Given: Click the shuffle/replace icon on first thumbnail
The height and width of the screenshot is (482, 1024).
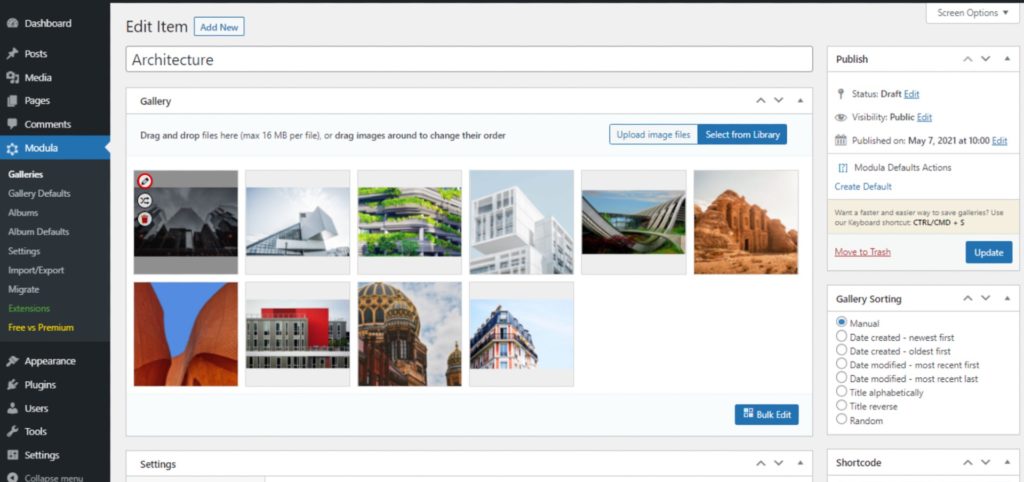Looking at the screenshot, I should click(x=145, y=200).
